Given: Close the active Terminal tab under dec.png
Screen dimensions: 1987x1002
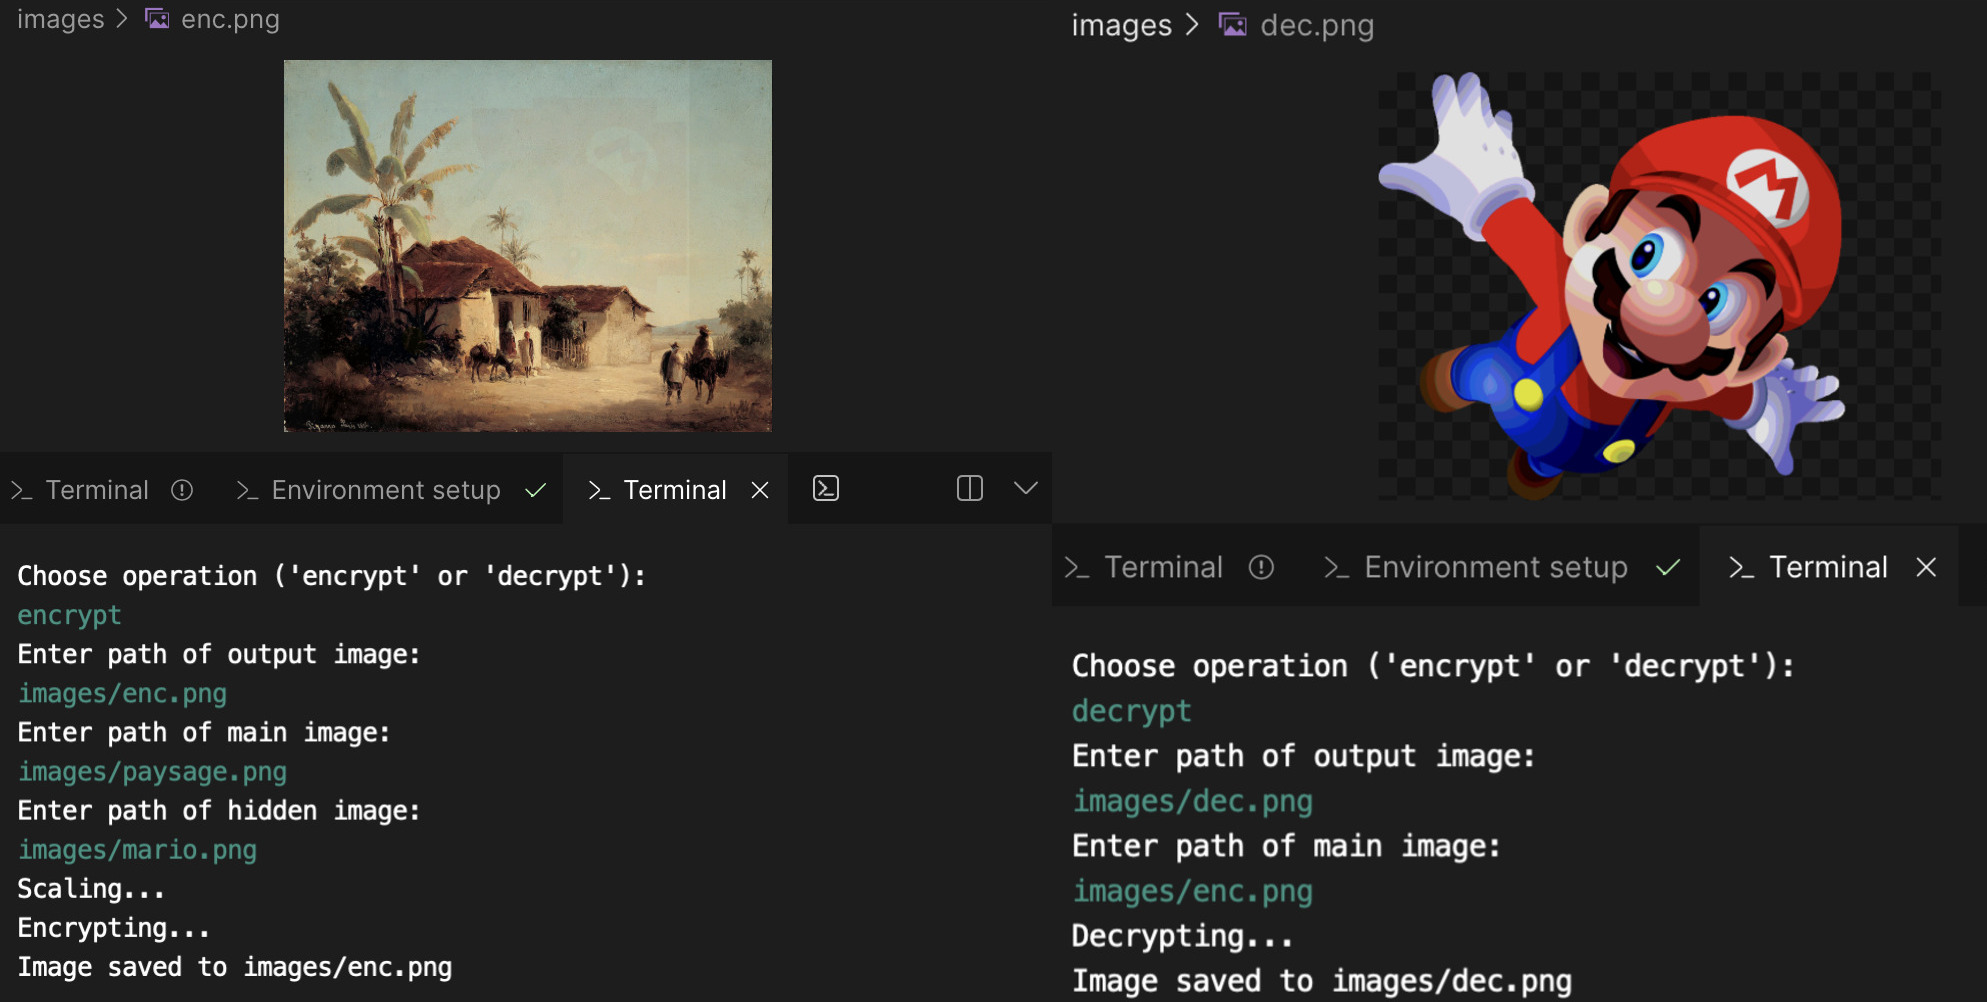Looking at the screenshot, I should (1926, 568).
